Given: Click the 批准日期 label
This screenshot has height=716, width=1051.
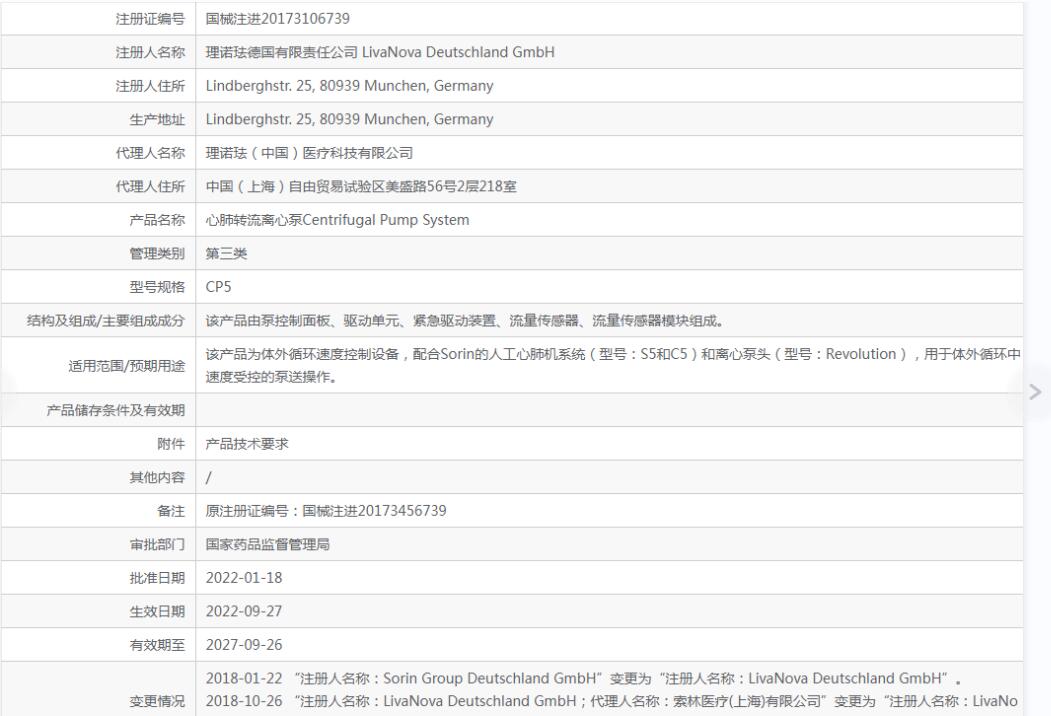Looking at the screenshot, I should pos(157,578).
